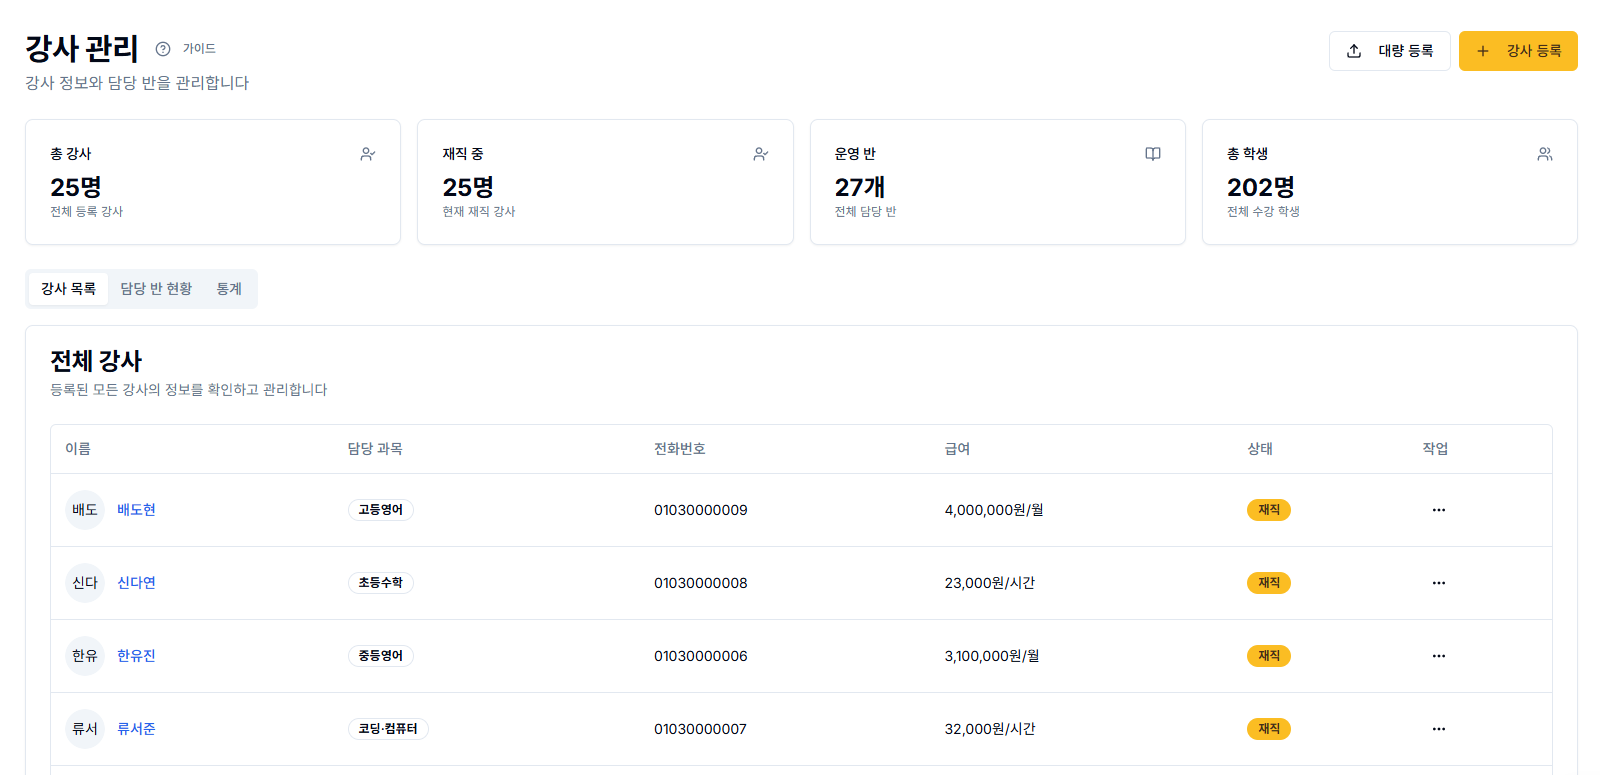Image resolution: width=1600 pixels, height=775 pixels.
Task: Click the person icon in 재직 중 card
Action: pyautogui.click(x=761, y=154)
